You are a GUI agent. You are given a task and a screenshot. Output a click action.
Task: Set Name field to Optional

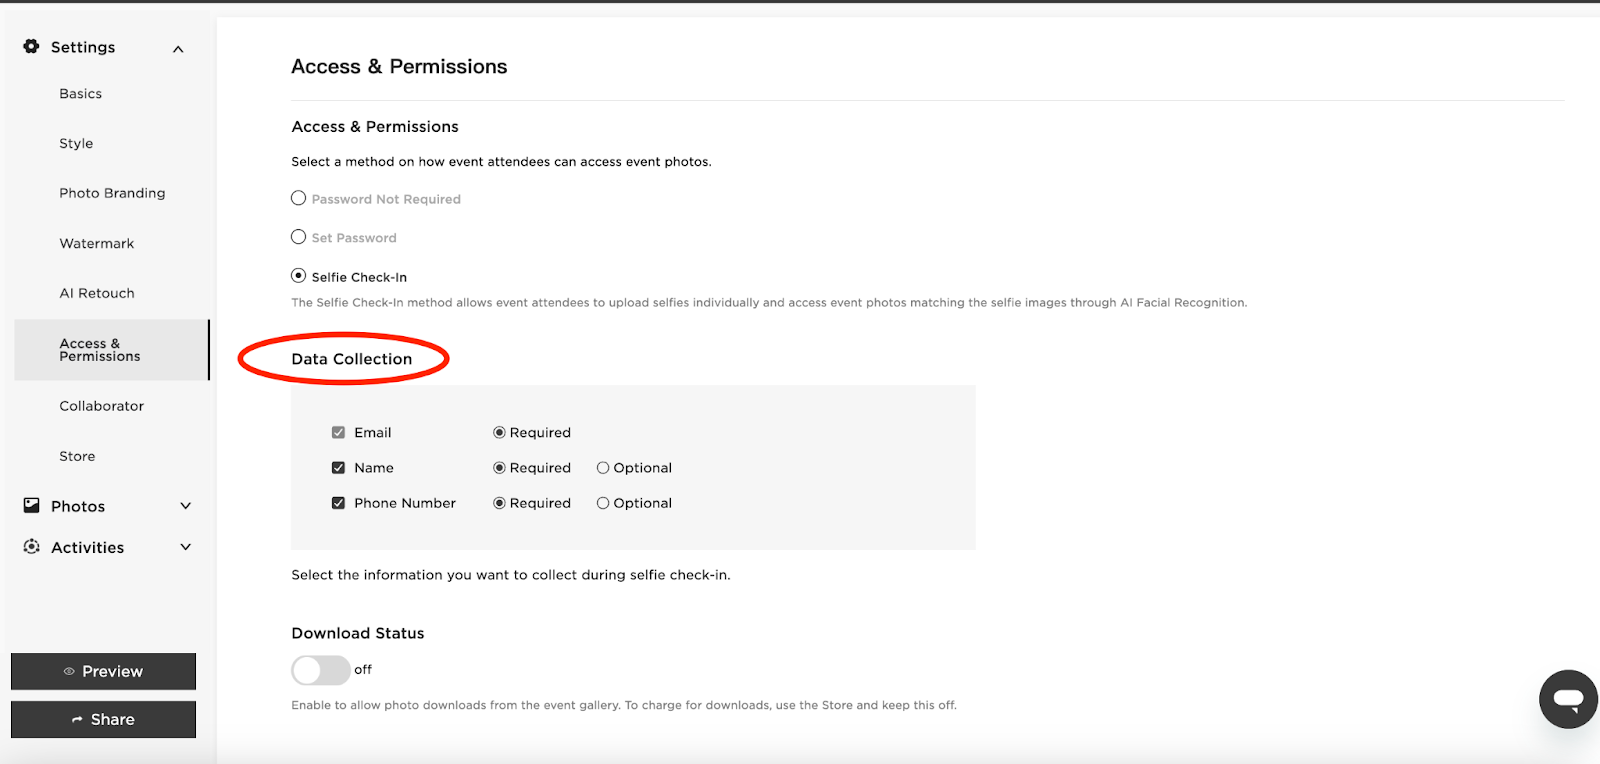click(x=603, y=468)
